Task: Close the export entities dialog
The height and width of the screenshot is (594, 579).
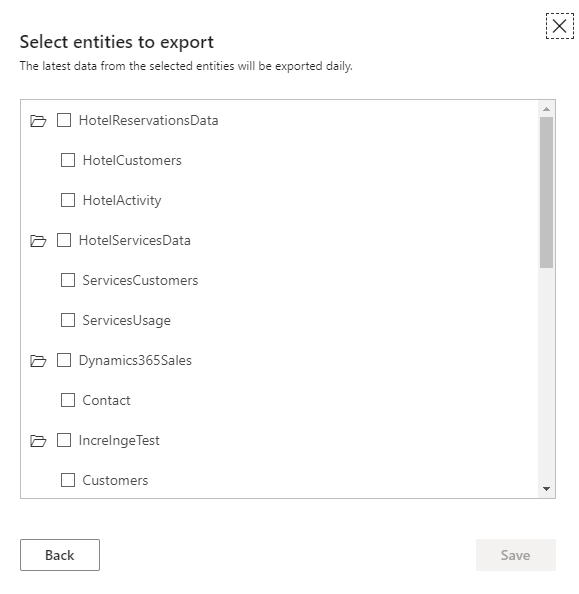Action: coord(559,26)
